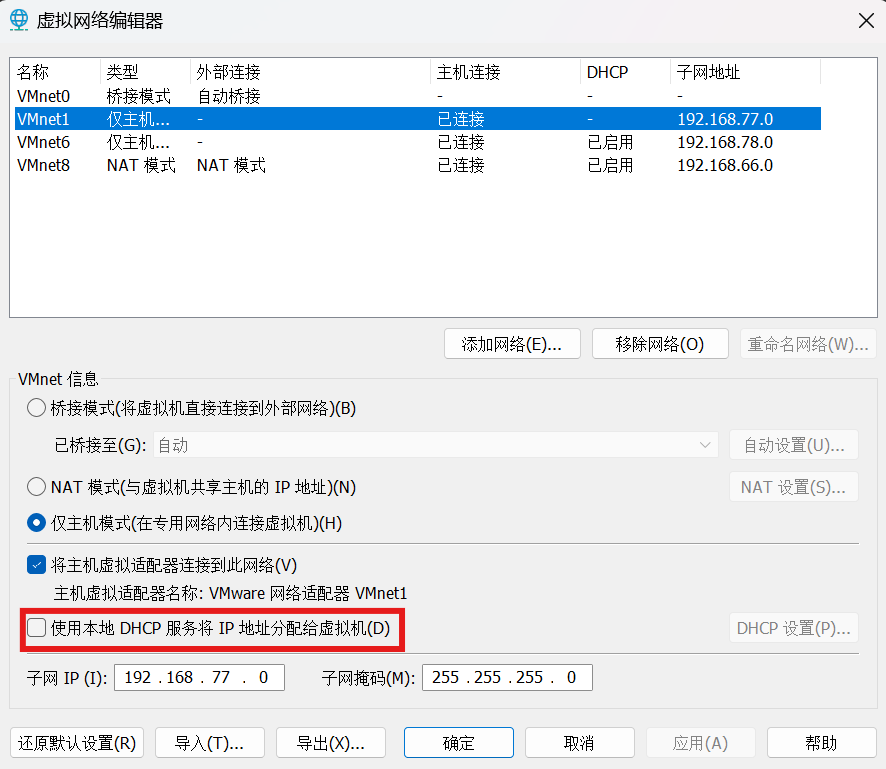Select the VMnet8 NAT network row
886x769 pixels.
(418, 166)
